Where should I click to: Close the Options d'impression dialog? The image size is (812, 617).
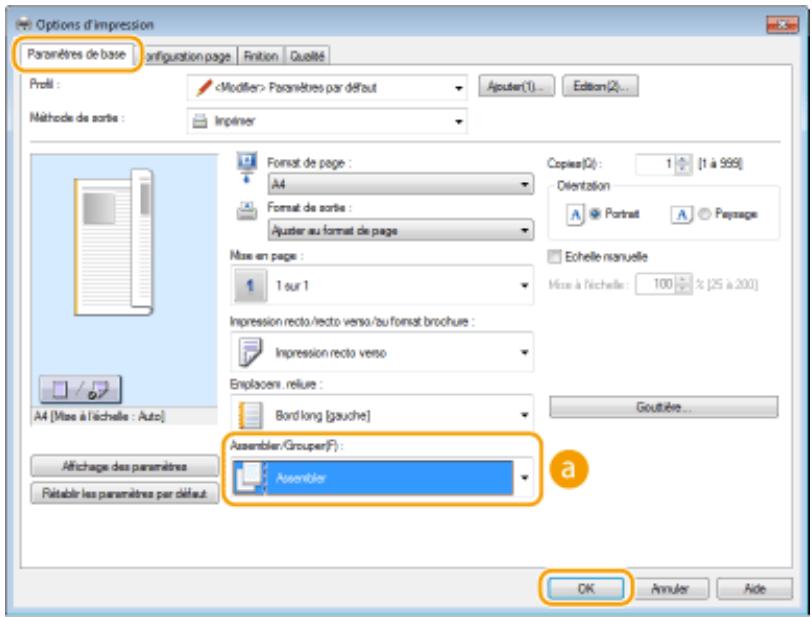pos(782,24)
